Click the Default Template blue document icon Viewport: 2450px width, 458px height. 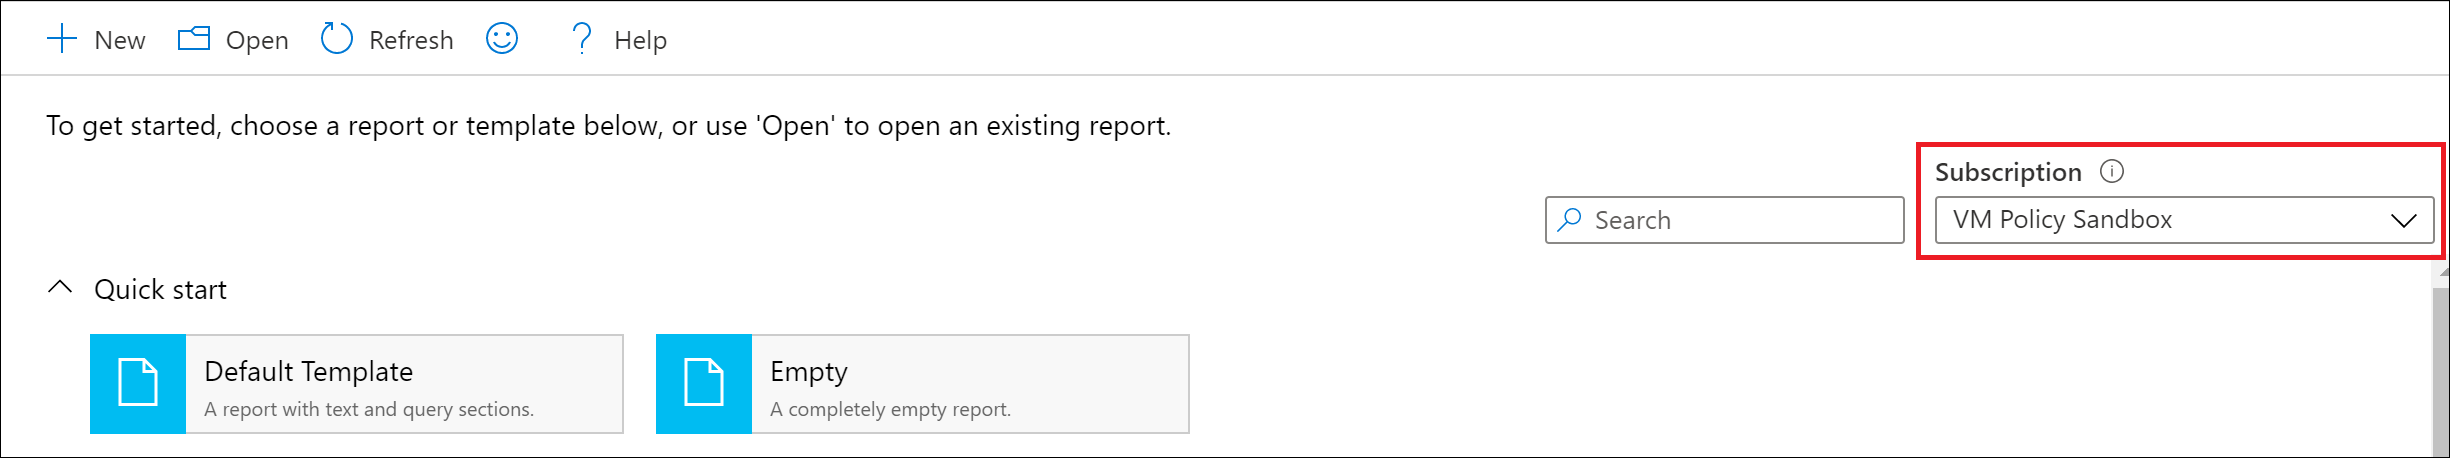138,383
